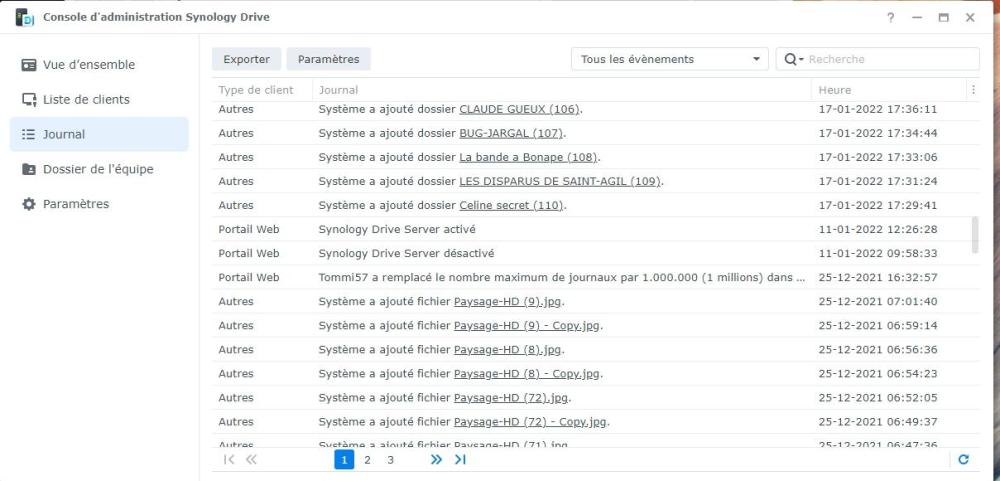Jump to the last page arrow
This screenshot has height=481, width=1000.
pyautogui.click(x=460, y=459)
